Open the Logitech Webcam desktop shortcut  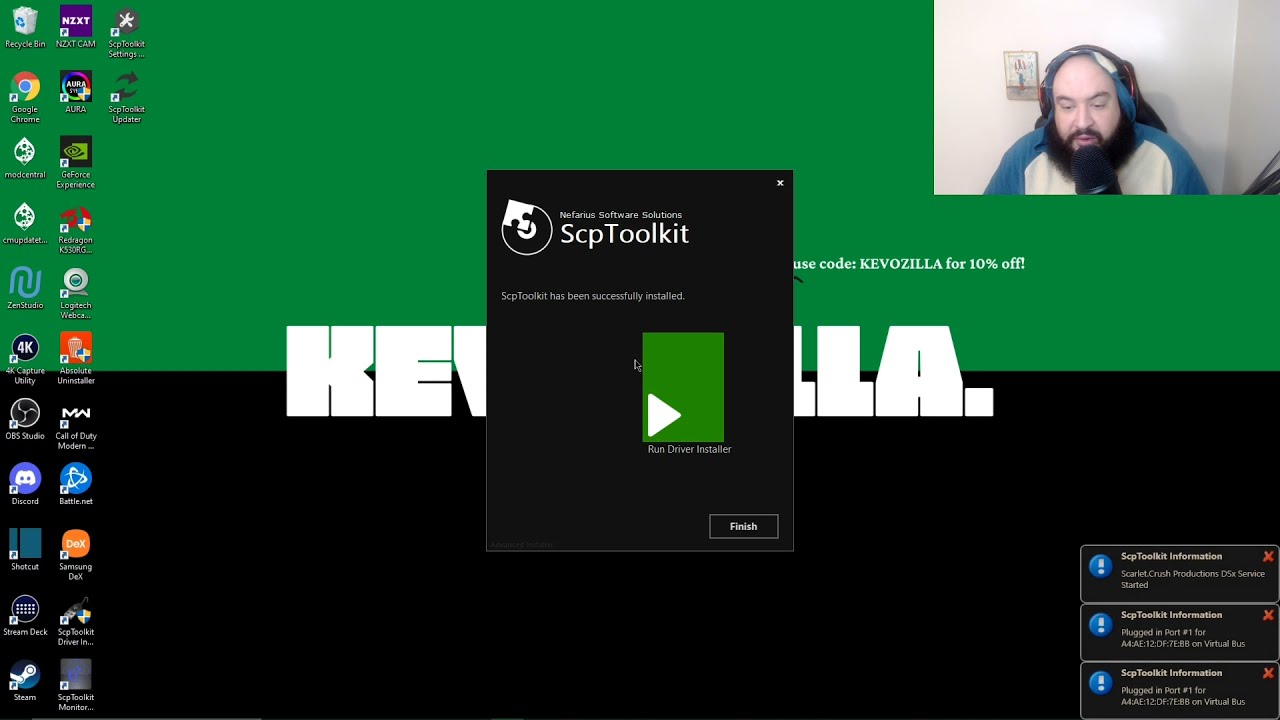click(x=76, y=293)
